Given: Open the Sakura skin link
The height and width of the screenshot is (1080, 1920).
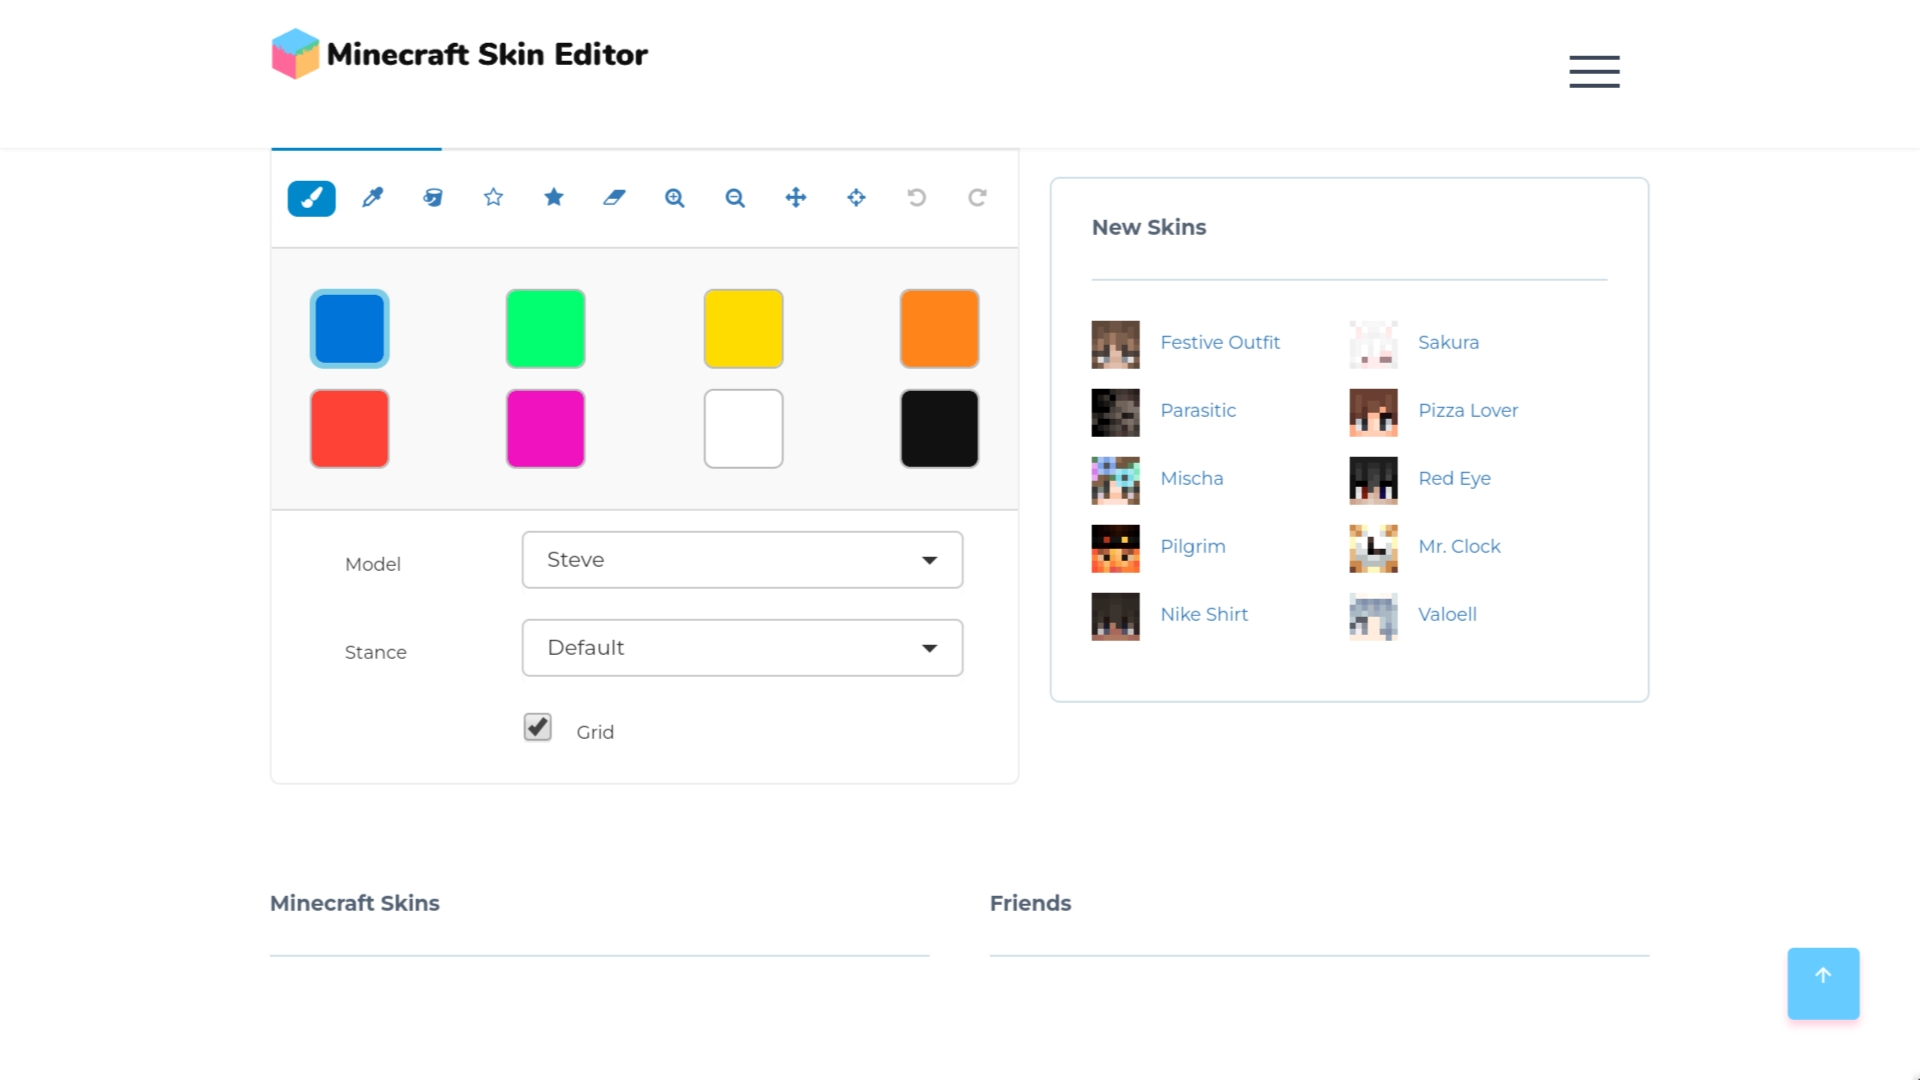Looking at the screenshot, I should click(x=1448, y=343).
